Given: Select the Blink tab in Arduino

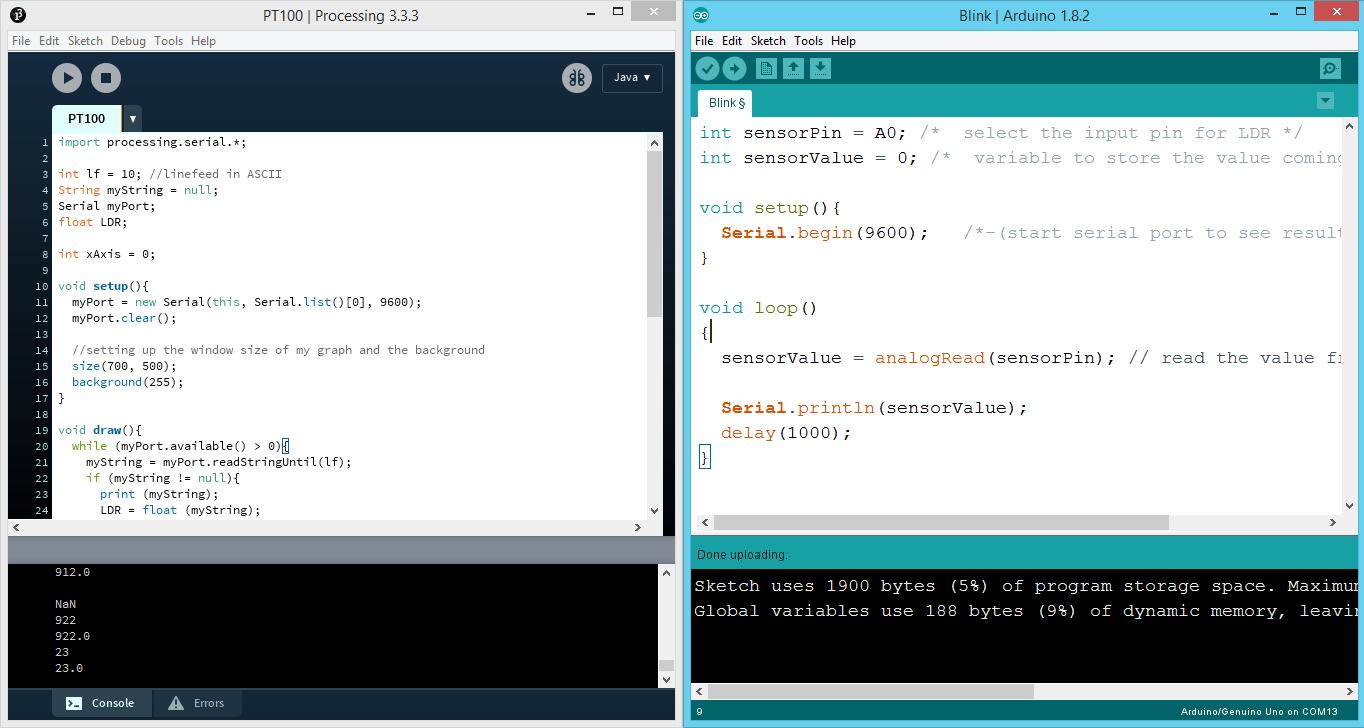Looking at the screenshot, I should click(x=725, y=103).
